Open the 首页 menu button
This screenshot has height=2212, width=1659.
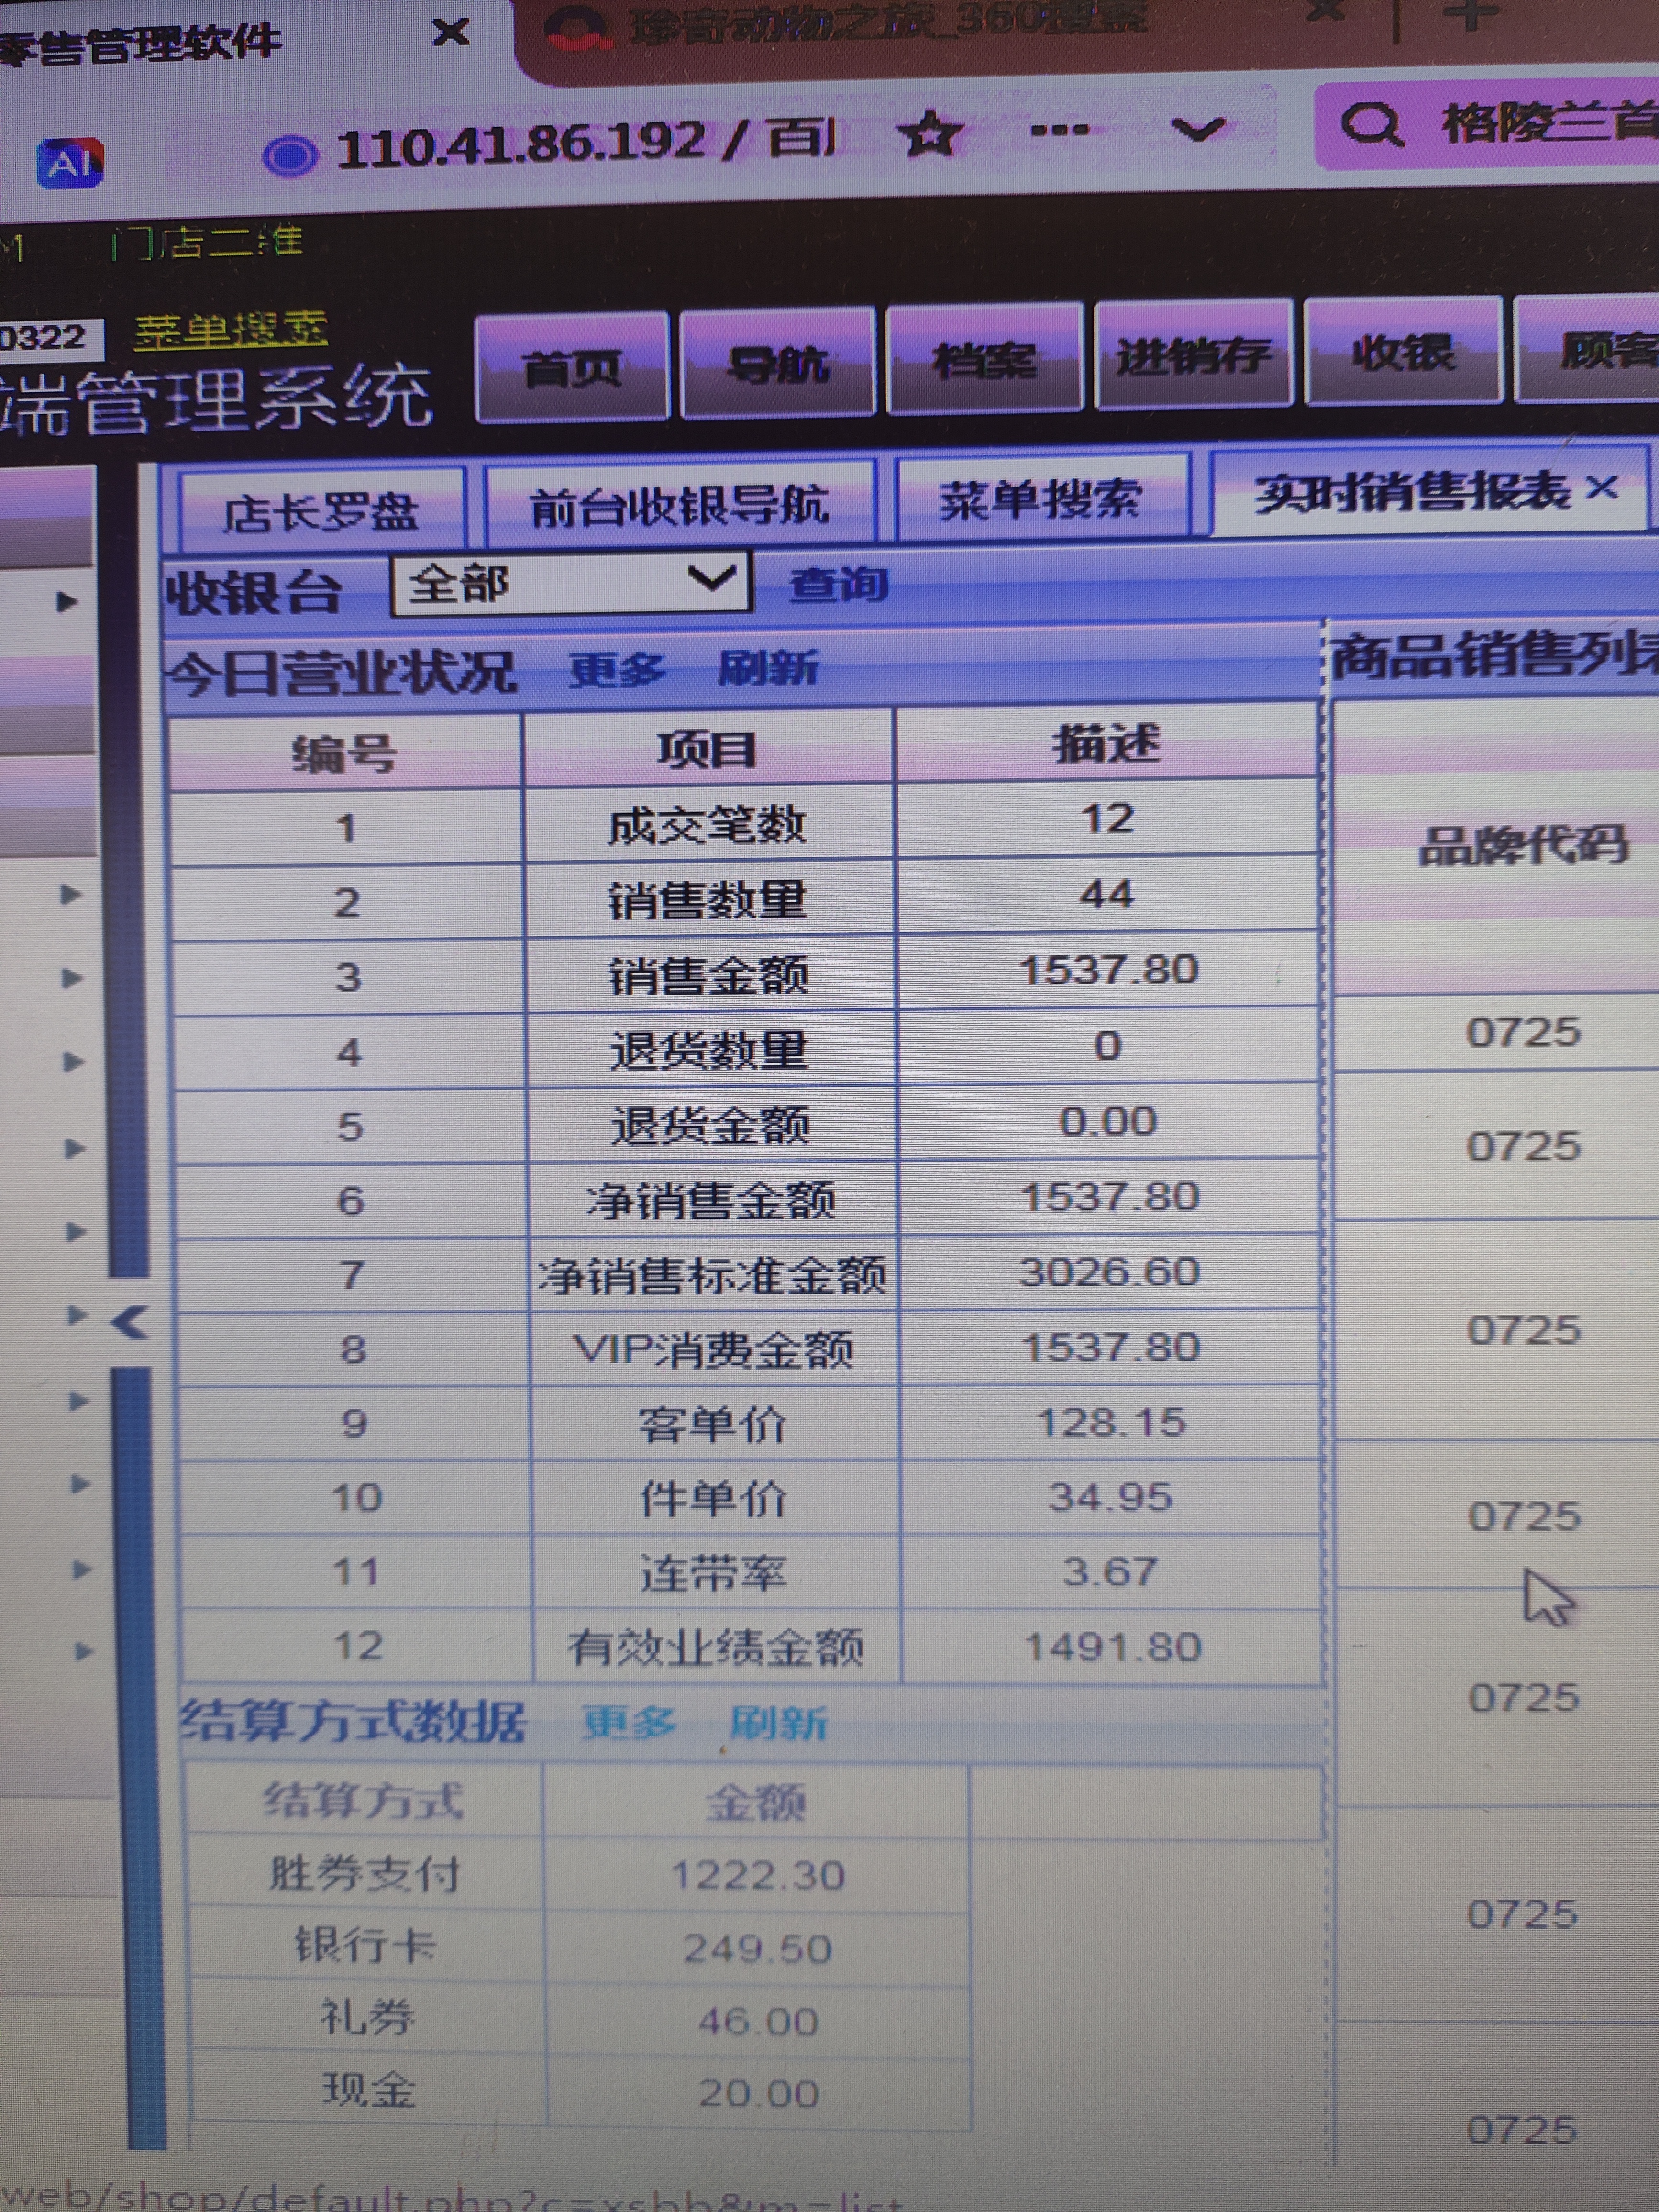572,367
